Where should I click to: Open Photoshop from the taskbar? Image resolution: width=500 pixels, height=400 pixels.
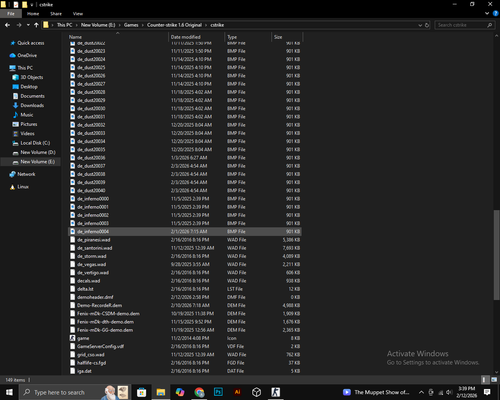click(218, 392)
